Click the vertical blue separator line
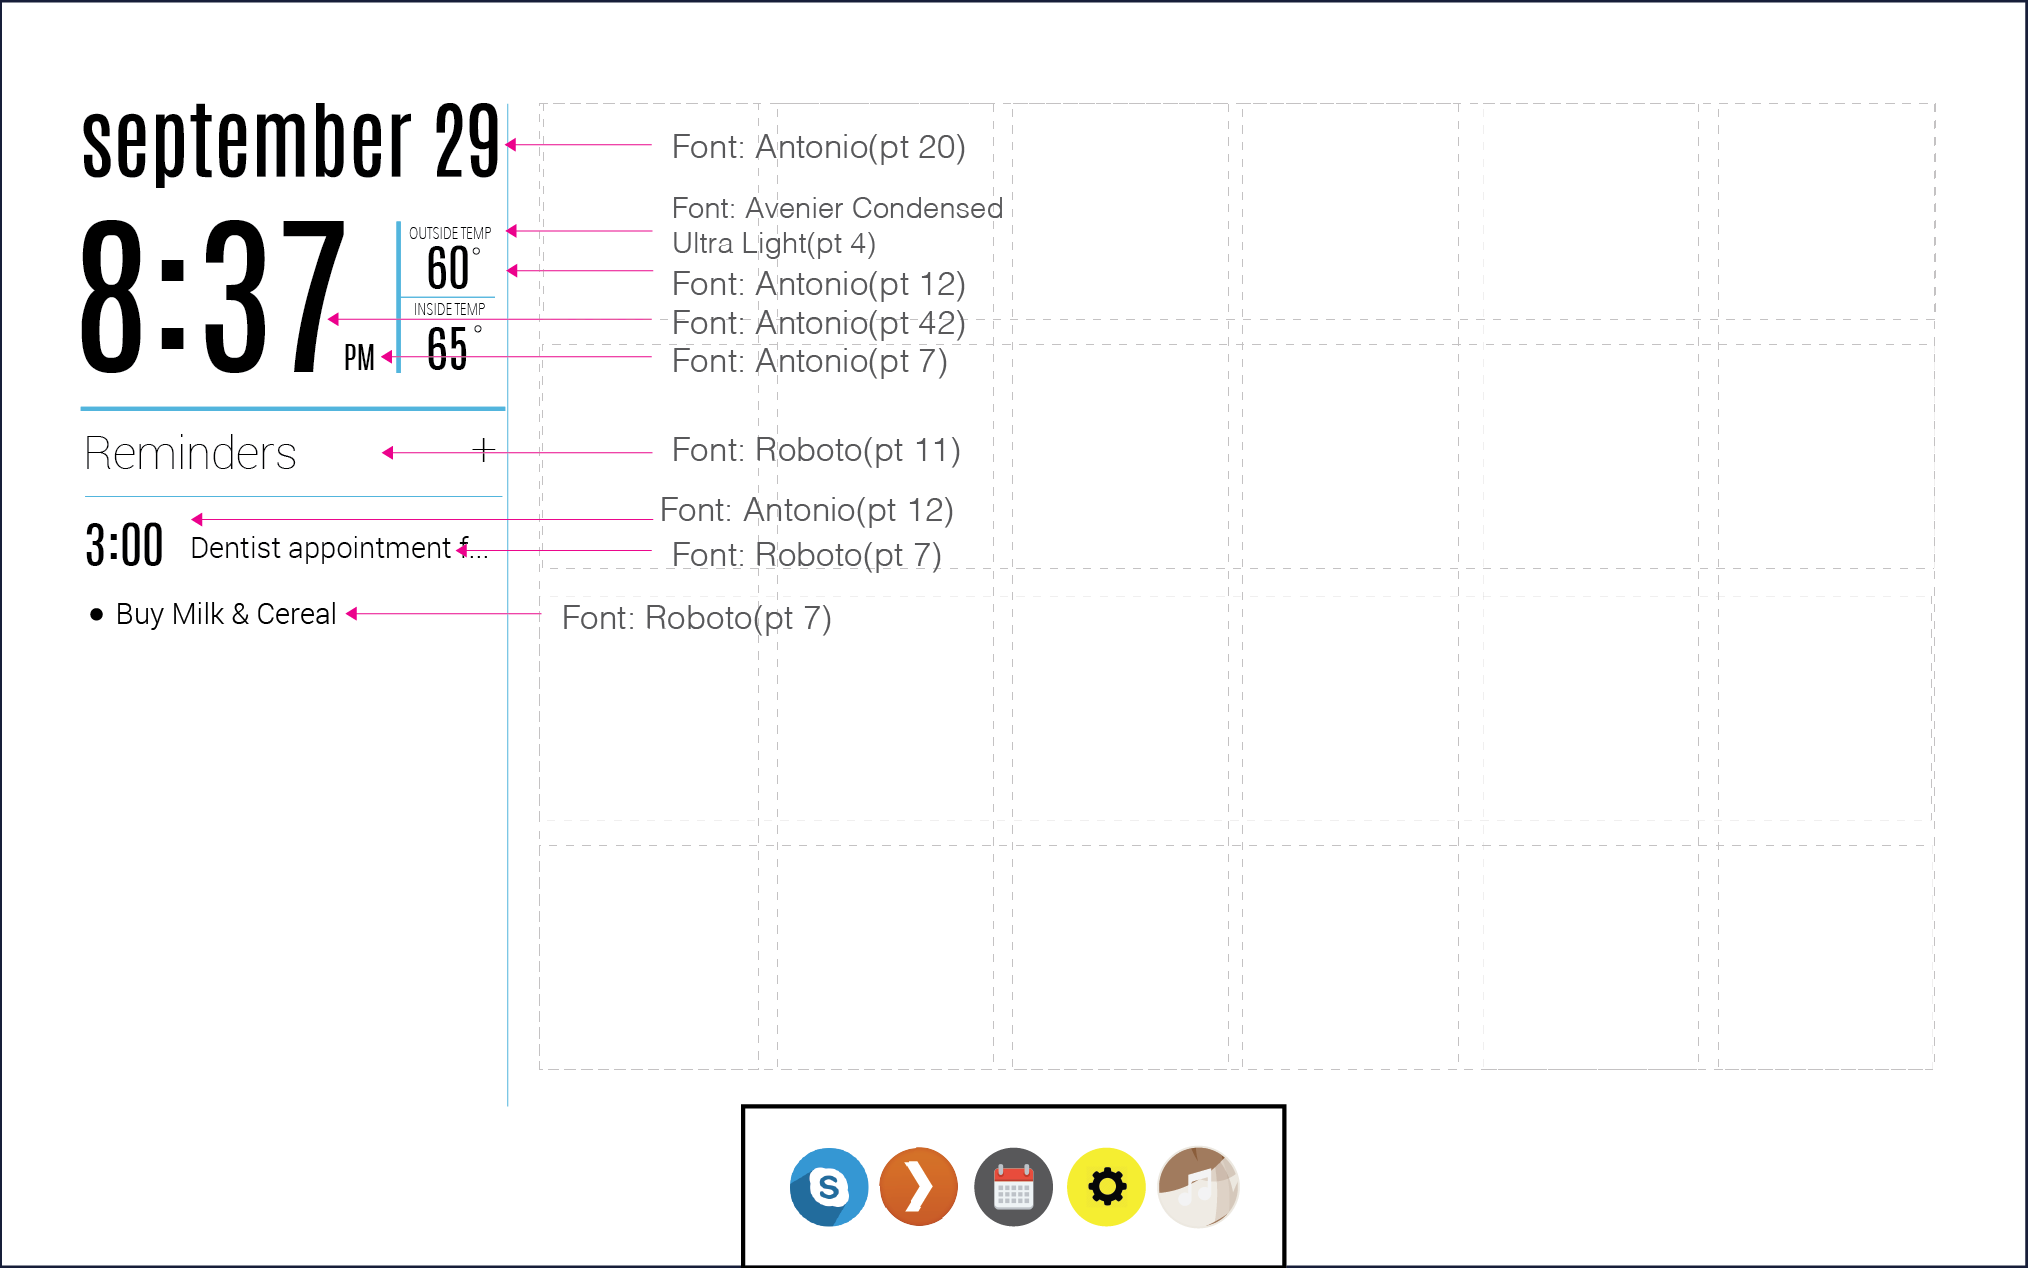 (x=509, y=600)
